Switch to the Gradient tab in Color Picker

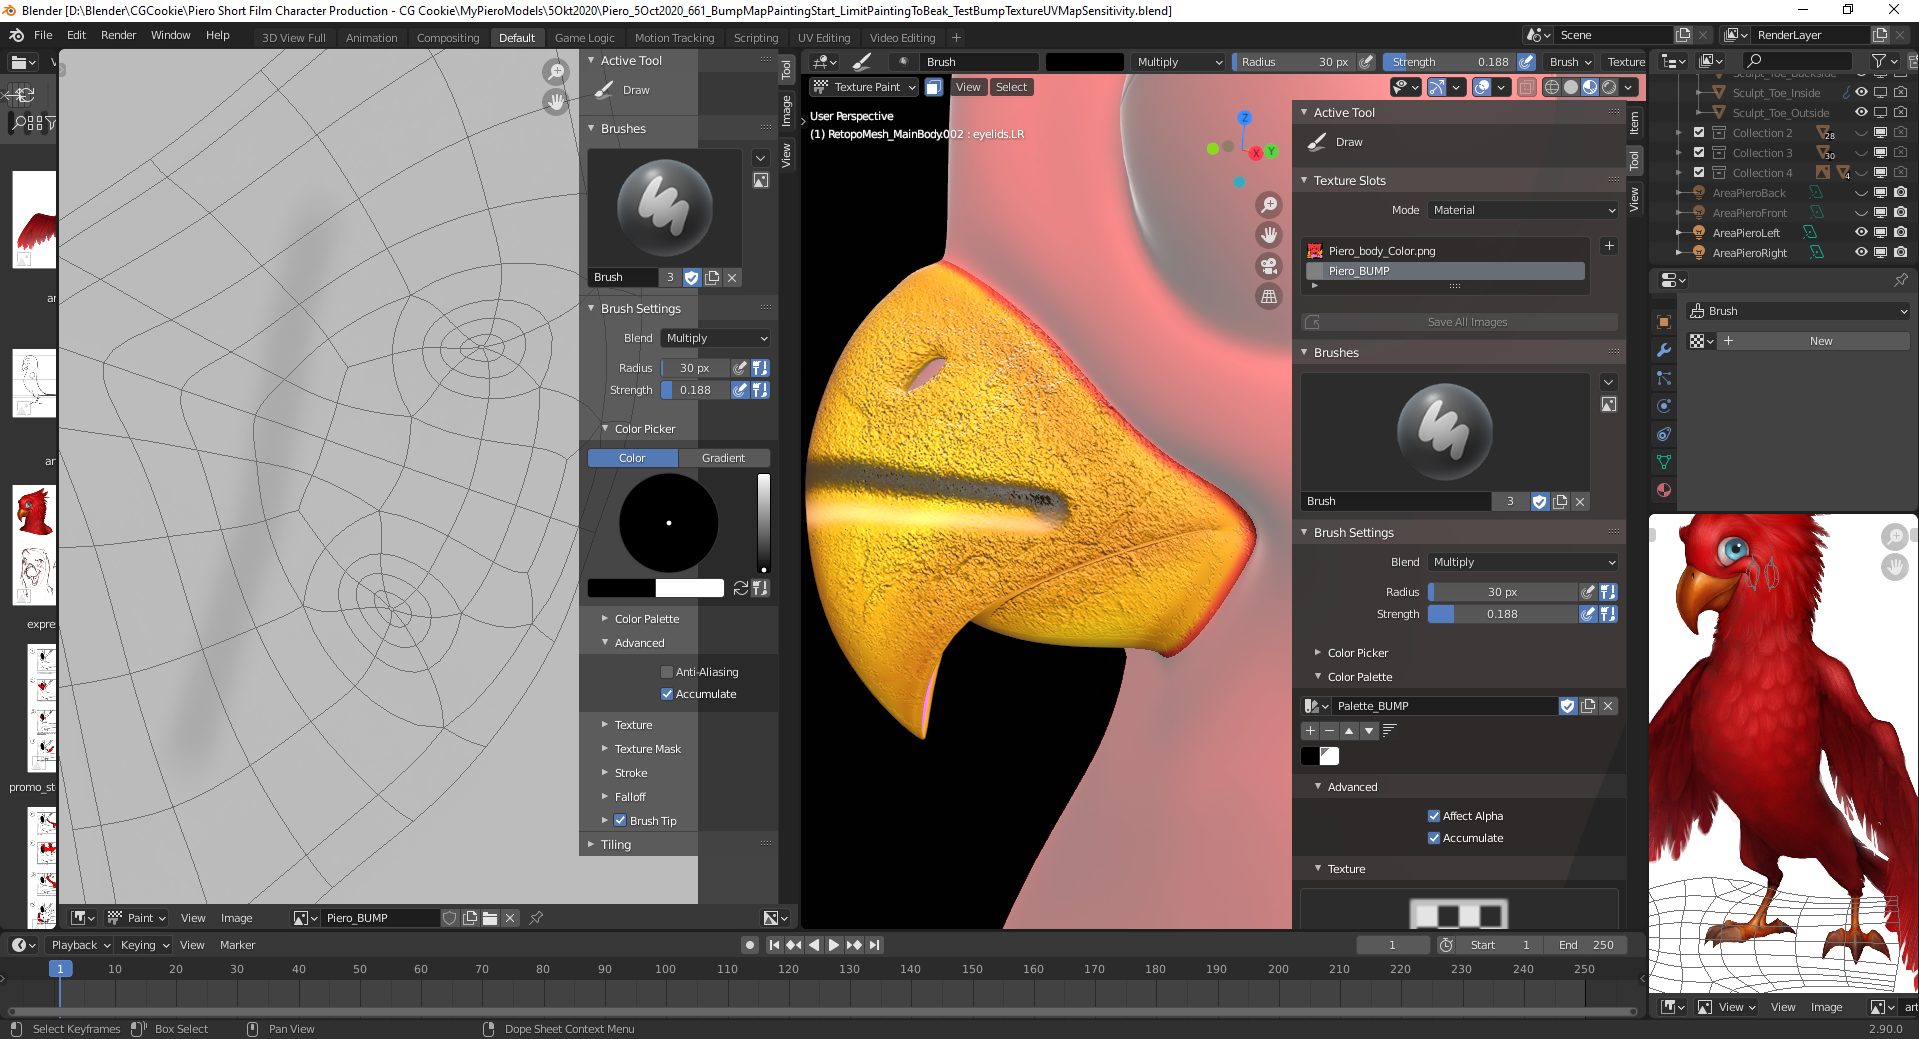[x=725, y=457]
